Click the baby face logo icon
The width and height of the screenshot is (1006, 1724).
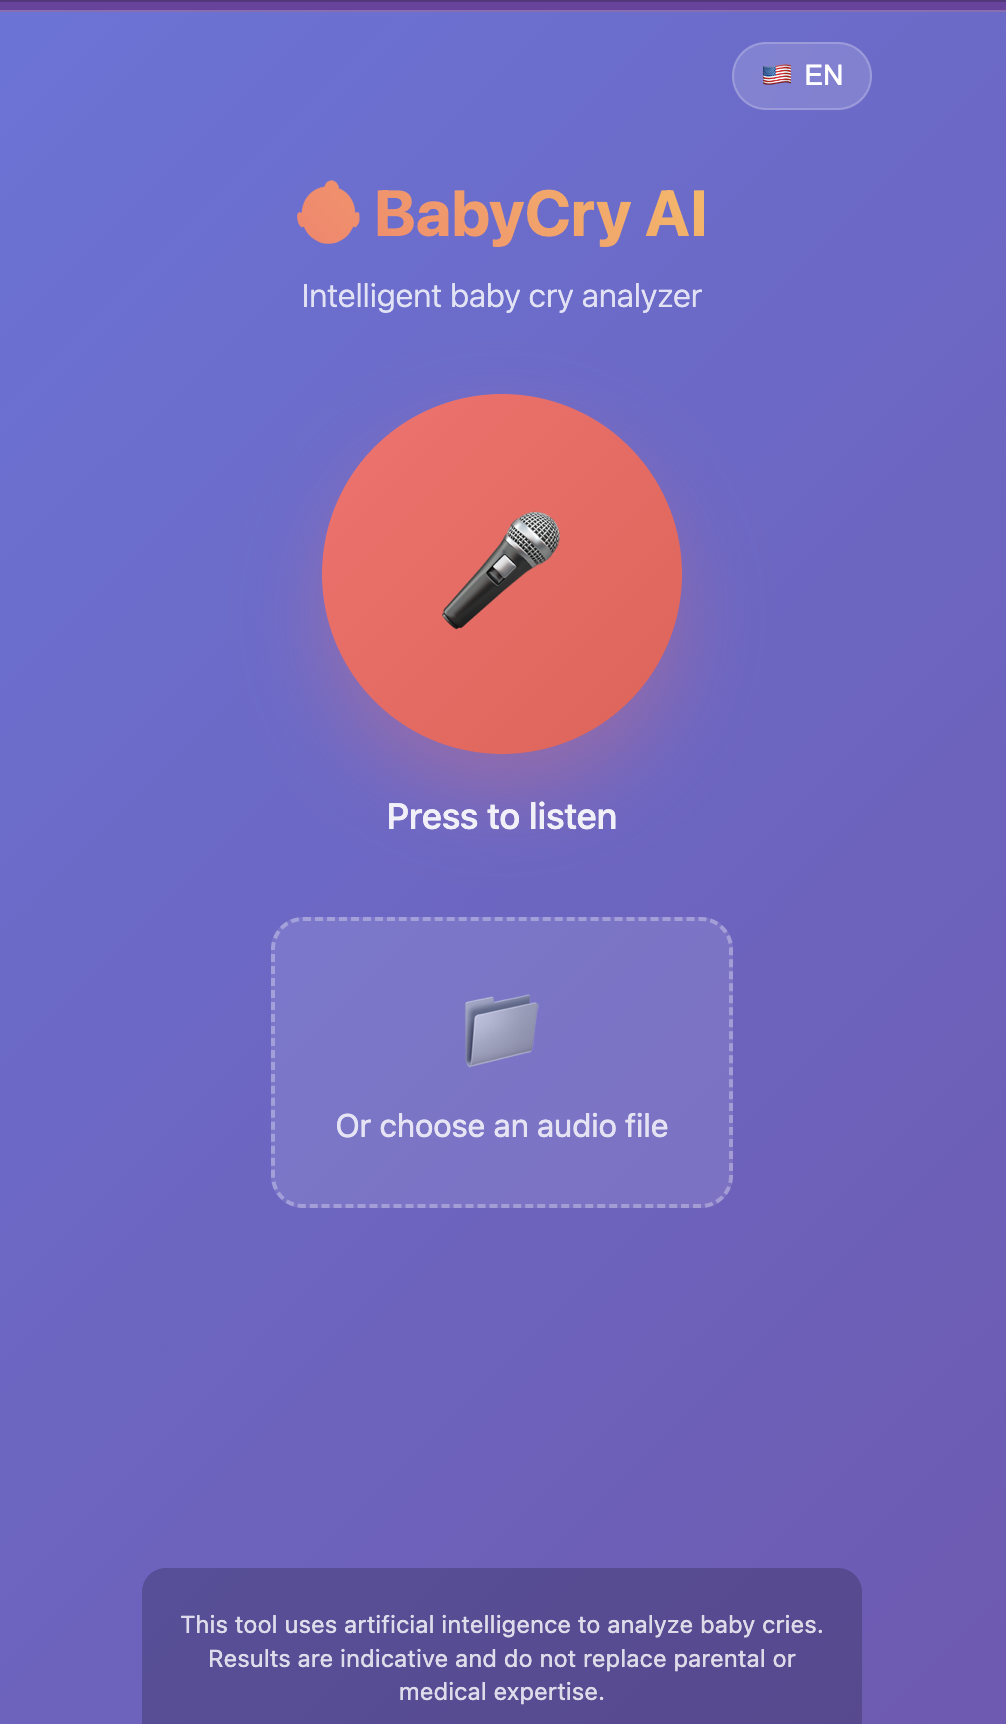(x=328, y=213)
